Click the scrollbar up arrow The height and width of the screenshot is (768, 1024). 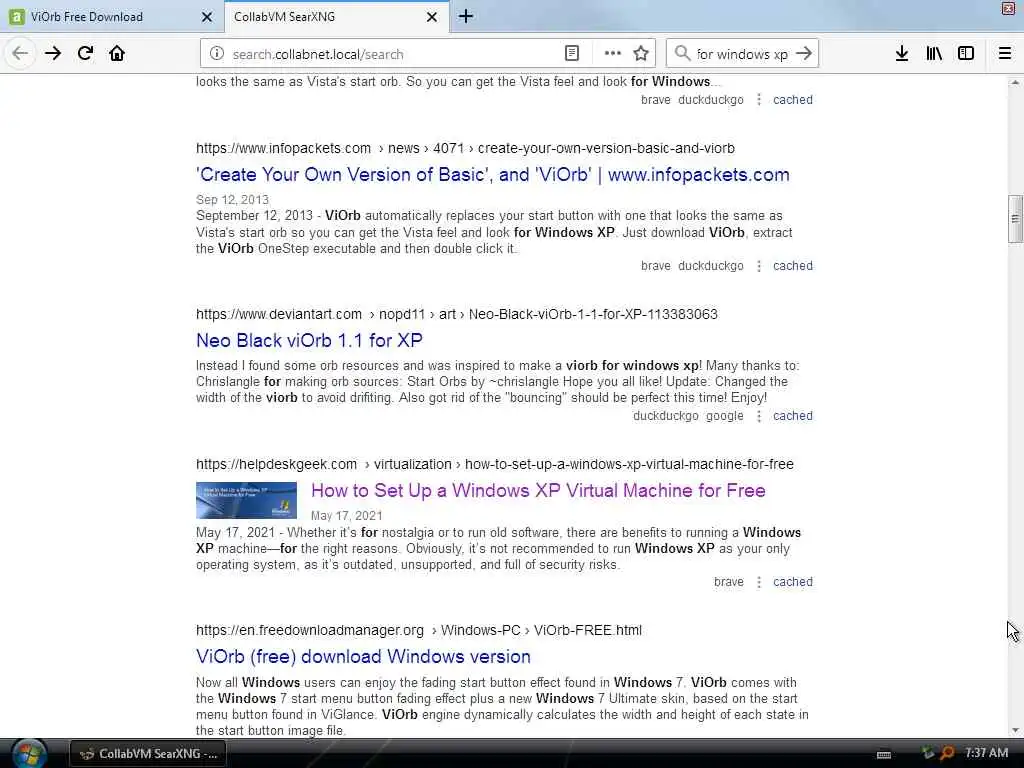(1015, 82)
